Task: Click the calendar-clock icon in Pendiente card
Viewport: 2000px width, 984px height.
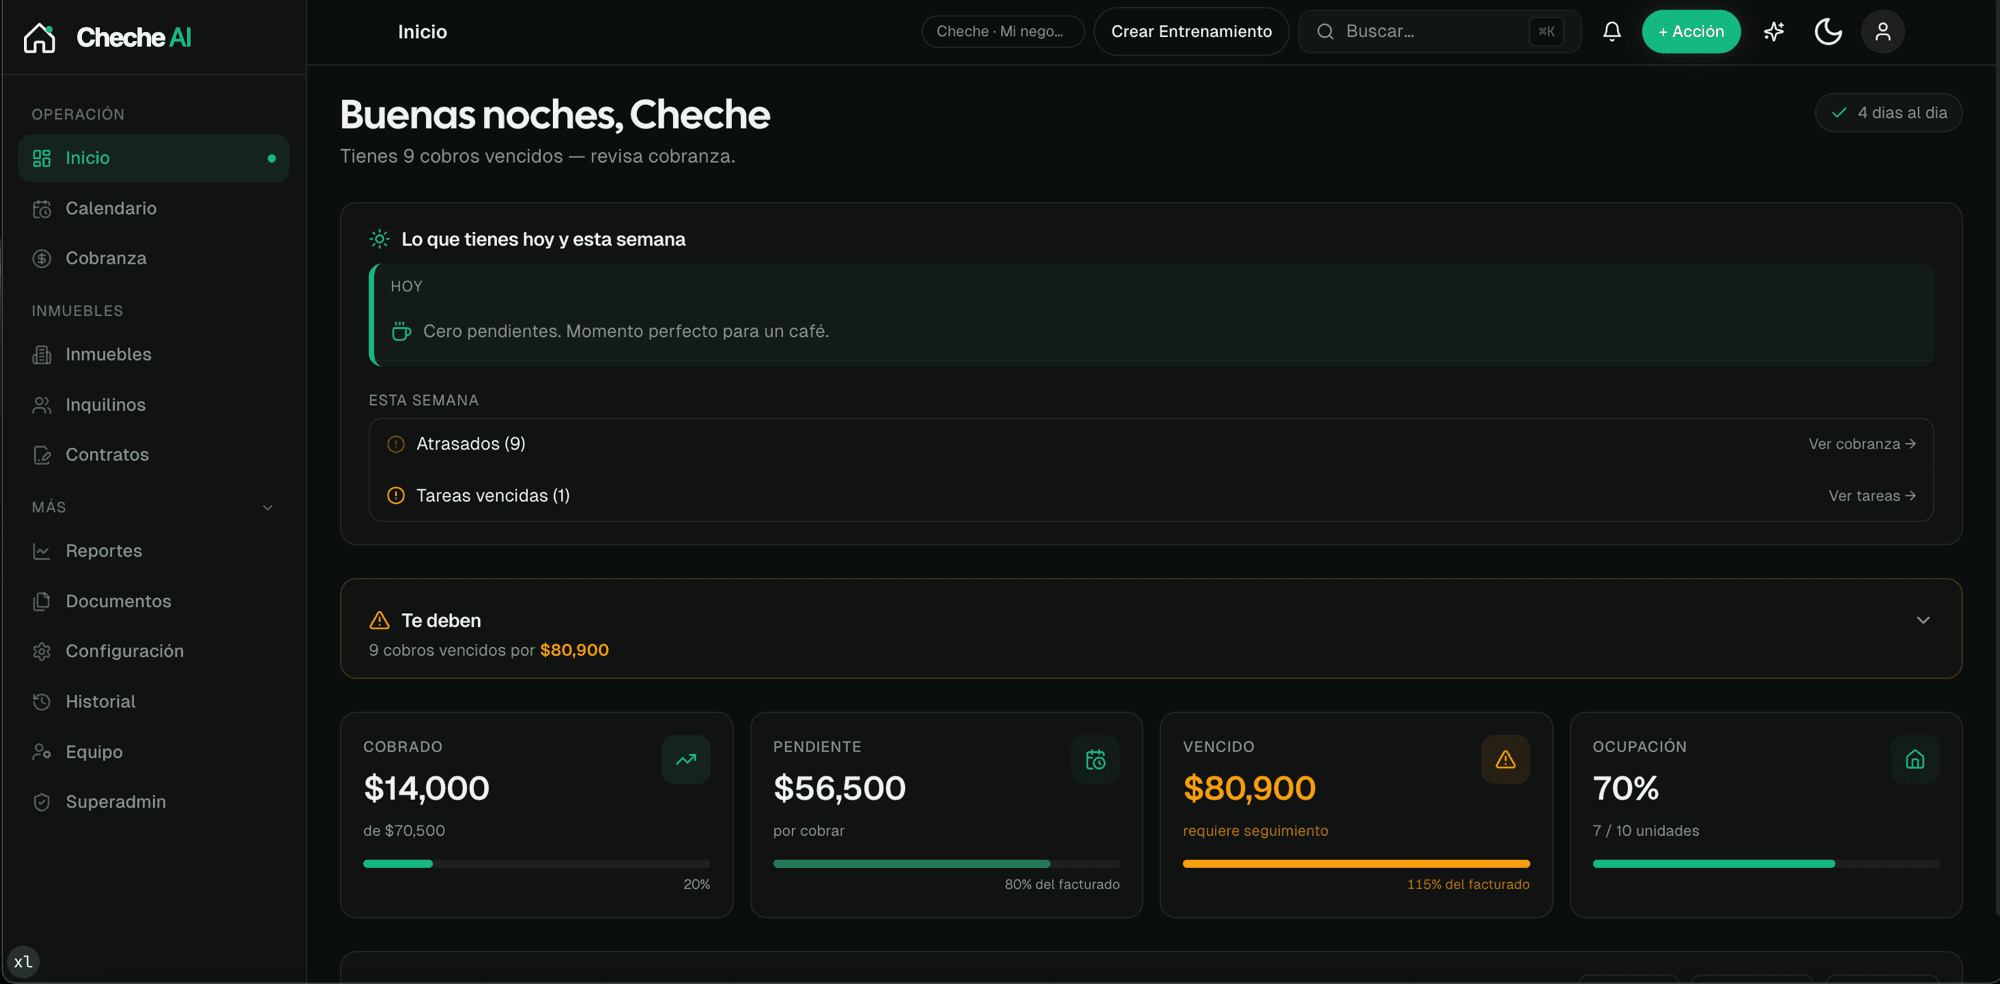Action: (x=1096, y=760)
